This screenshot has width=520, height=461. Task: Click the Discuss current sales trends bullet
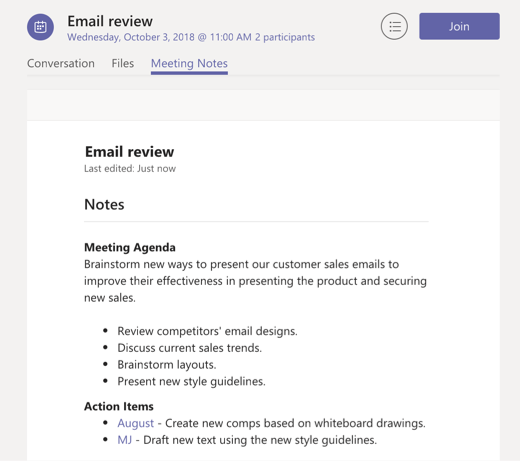pos(190,348)
